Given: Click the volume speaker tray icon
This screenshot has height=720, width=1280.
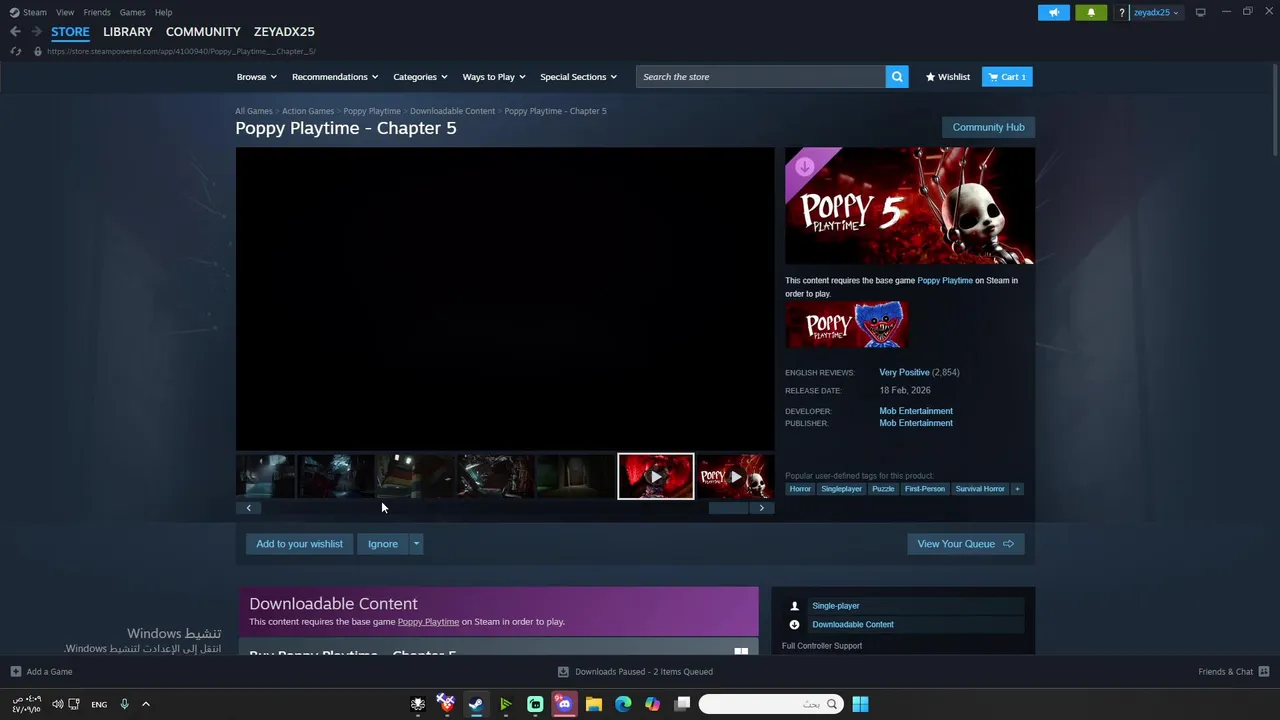Looking at the screenshot, I should click(58, 704).
